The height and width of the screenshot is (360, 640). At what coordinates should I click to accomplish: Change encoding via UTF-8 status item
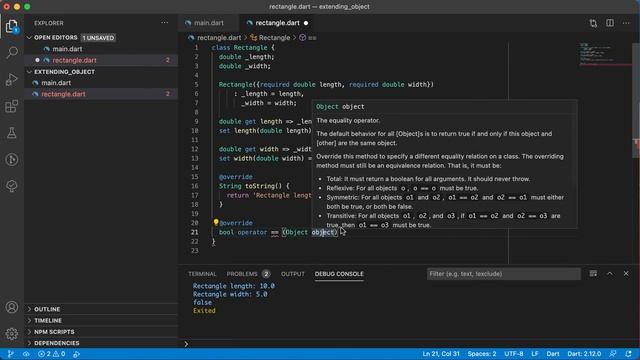point(513,354)
